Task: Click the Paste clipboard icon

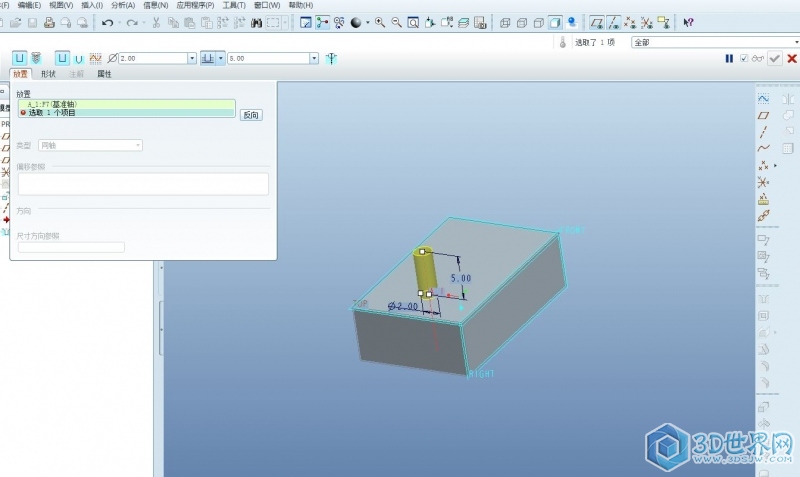Action: click(190, 22)
